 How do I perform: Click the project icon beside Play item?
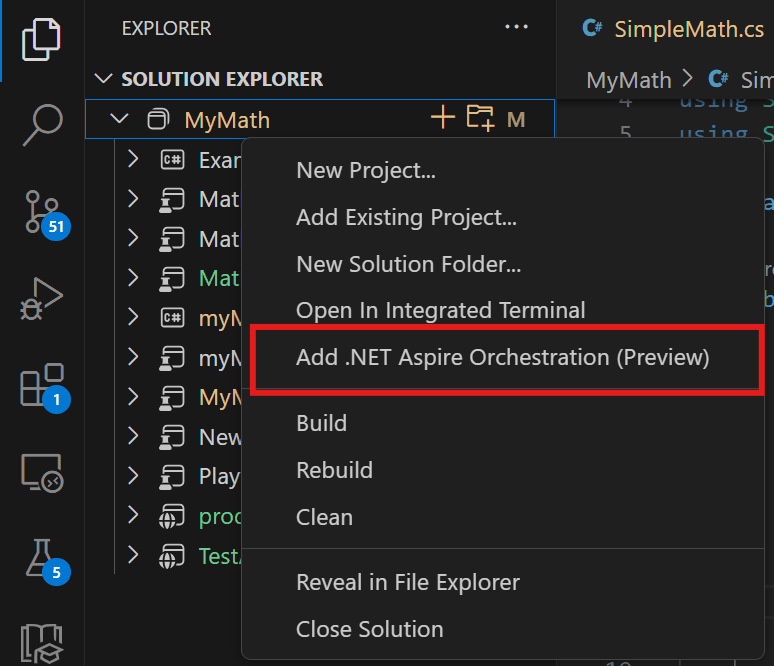click(172, 477)
